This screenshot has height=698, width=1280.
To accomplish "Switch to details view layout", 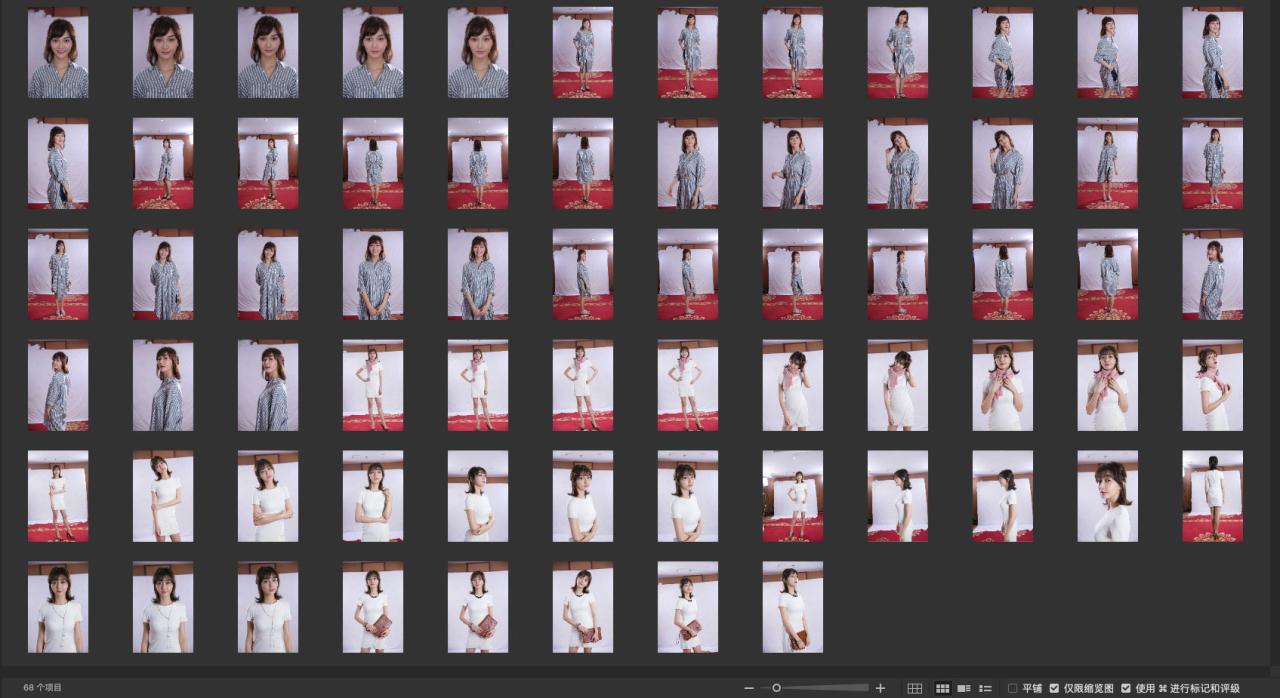I will coord(964,688).
